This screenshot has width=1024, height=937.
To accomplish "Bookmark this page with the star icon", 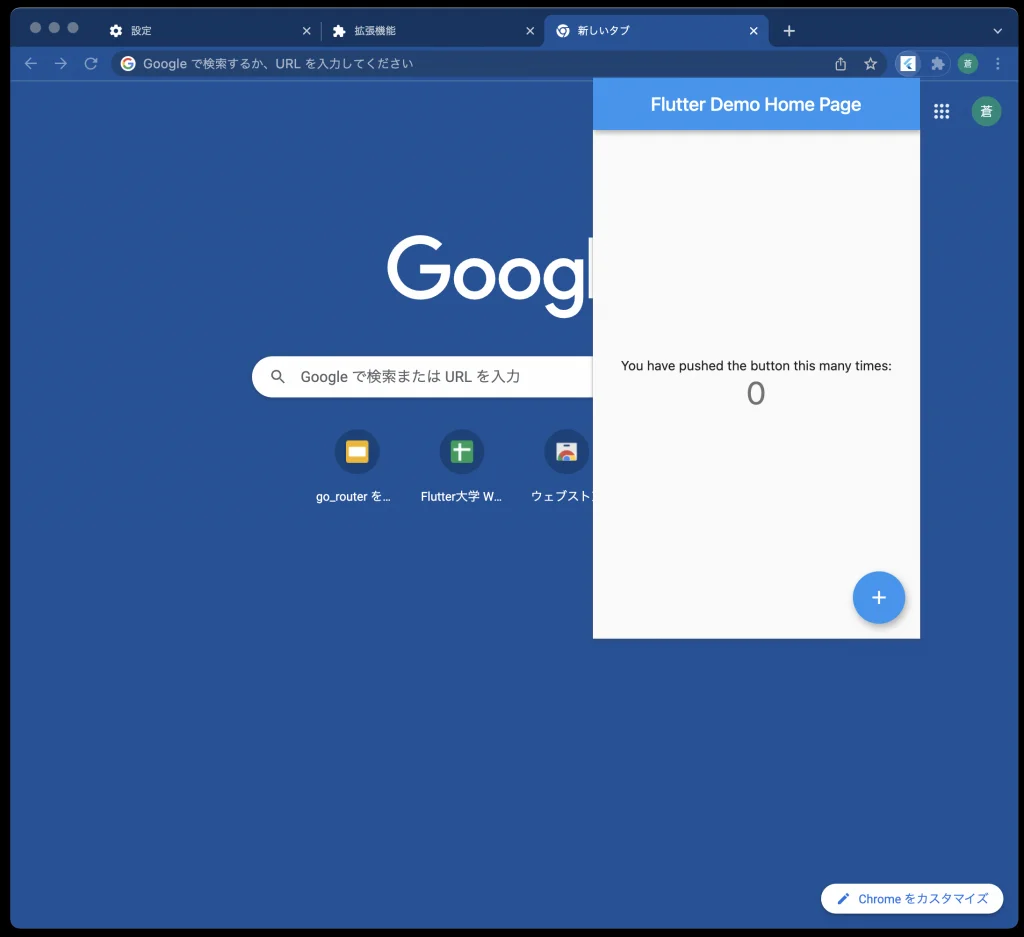I will click(x=870, y=64).
